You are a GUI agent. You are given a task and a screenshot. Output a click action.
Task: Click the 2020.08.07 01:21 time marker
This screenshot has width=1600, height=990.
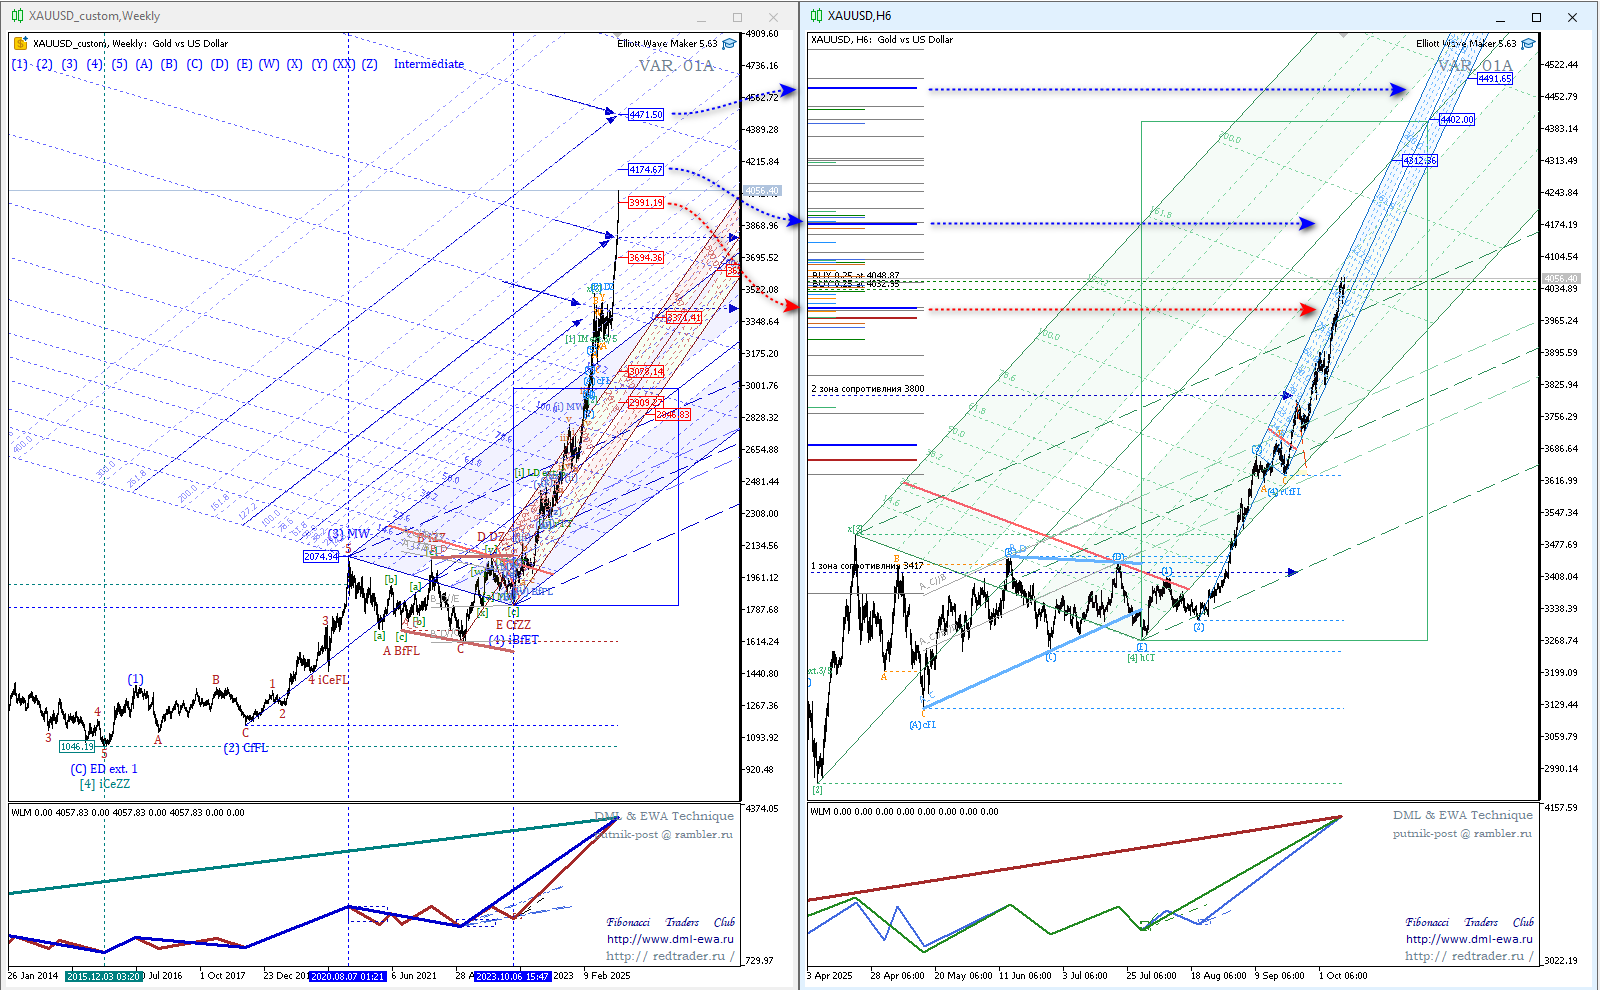point(347,976)
